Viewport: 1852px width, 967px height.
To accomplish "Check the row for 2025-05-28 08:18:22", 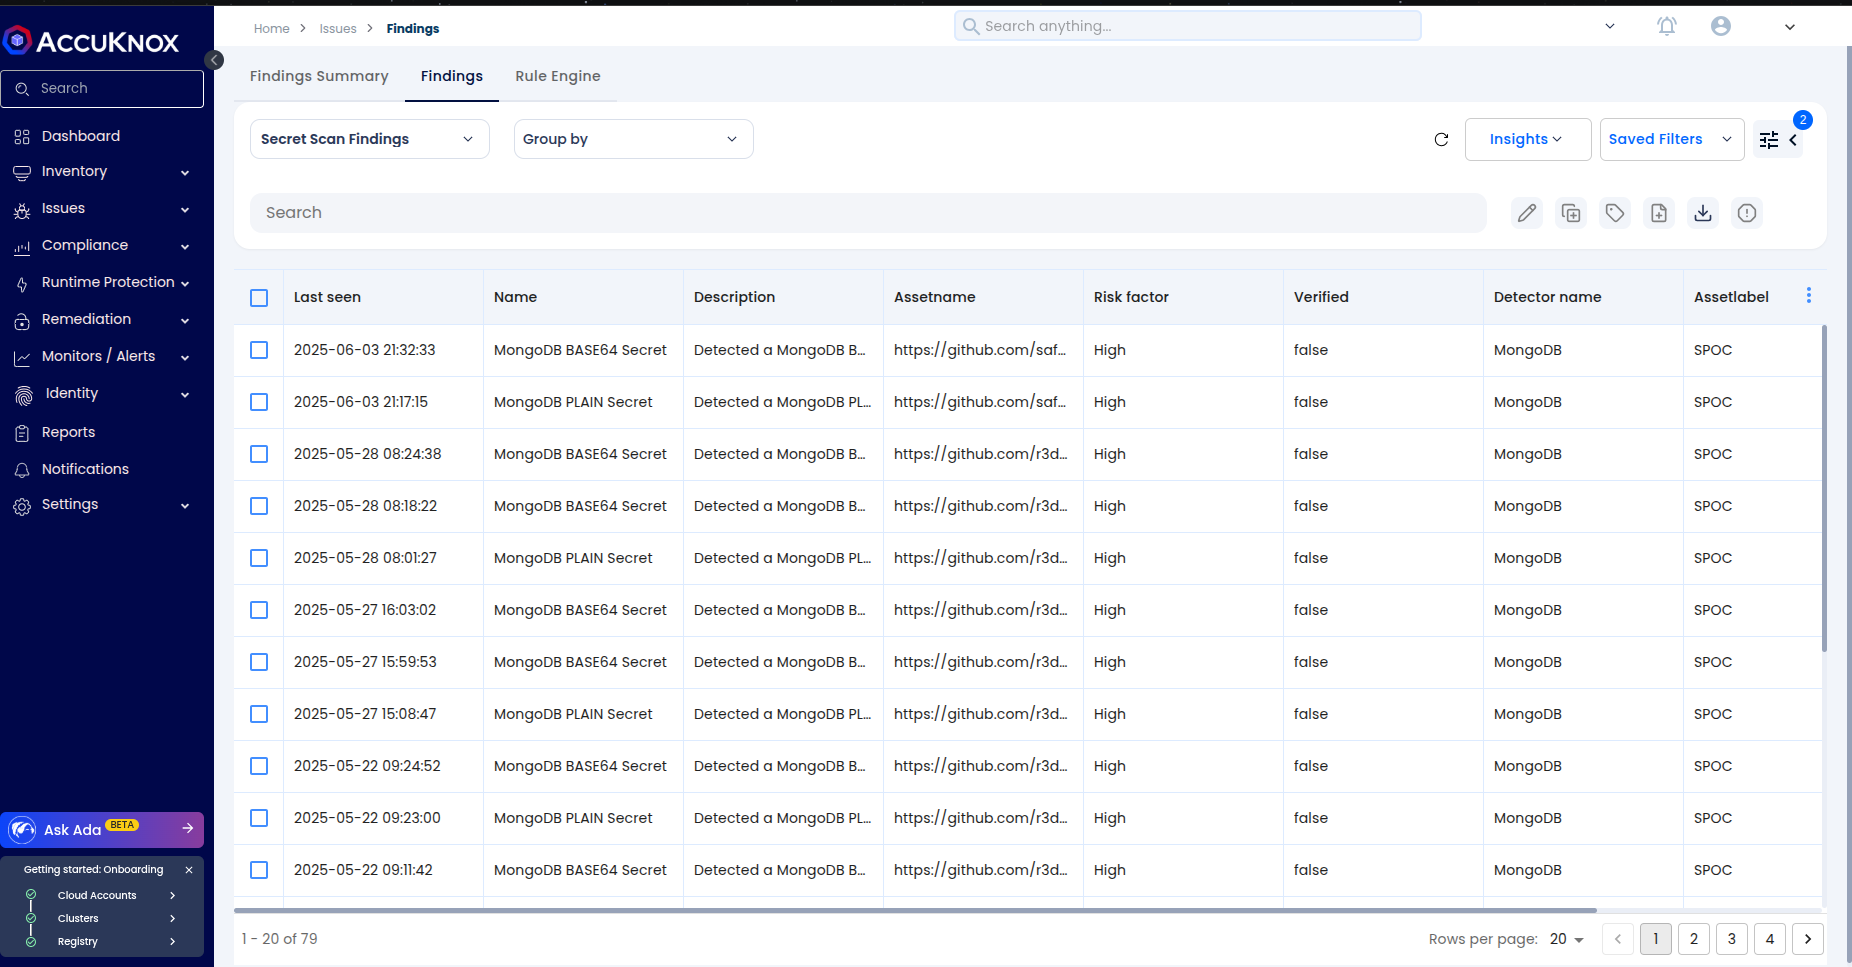I will [259, 506].
